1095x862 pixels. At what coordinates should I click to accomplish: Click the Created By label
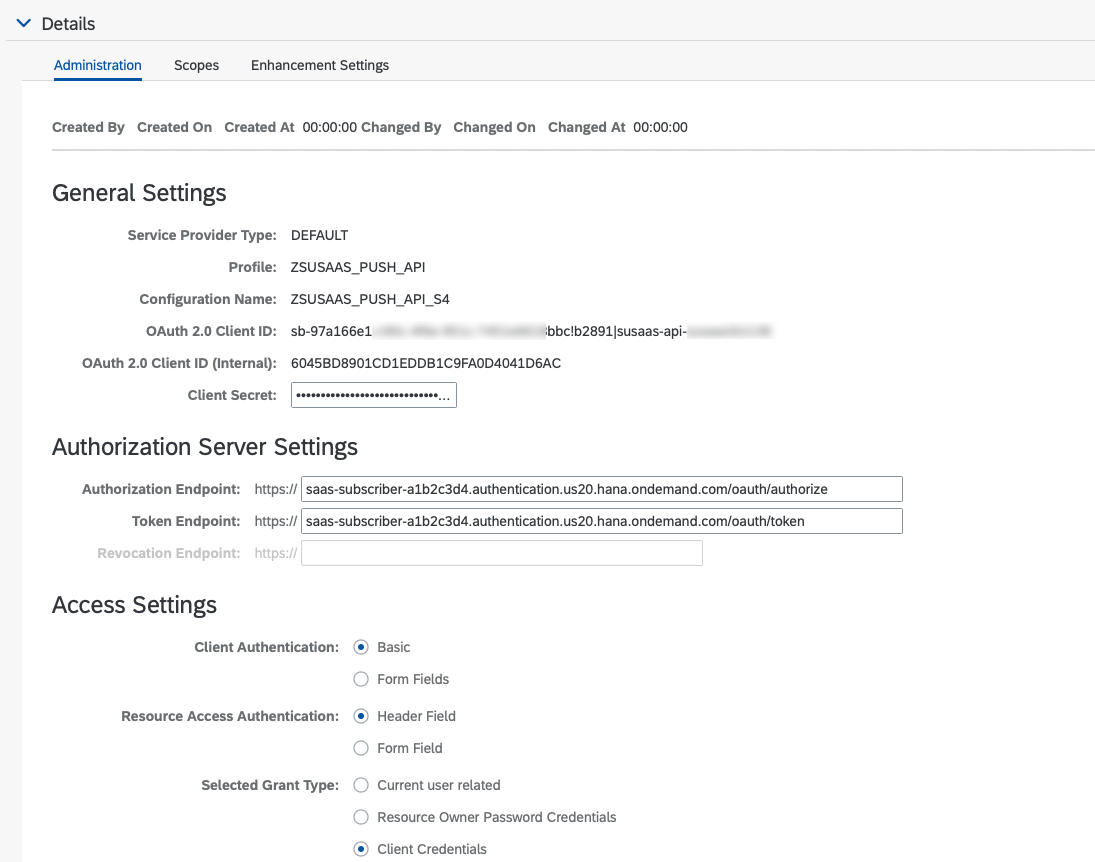(x=88, y=127)
